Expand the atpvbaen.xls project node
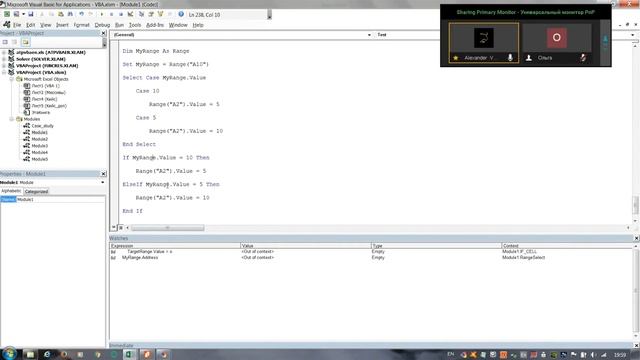This screenshot has width=640, height=360. [x=4, y=52]
